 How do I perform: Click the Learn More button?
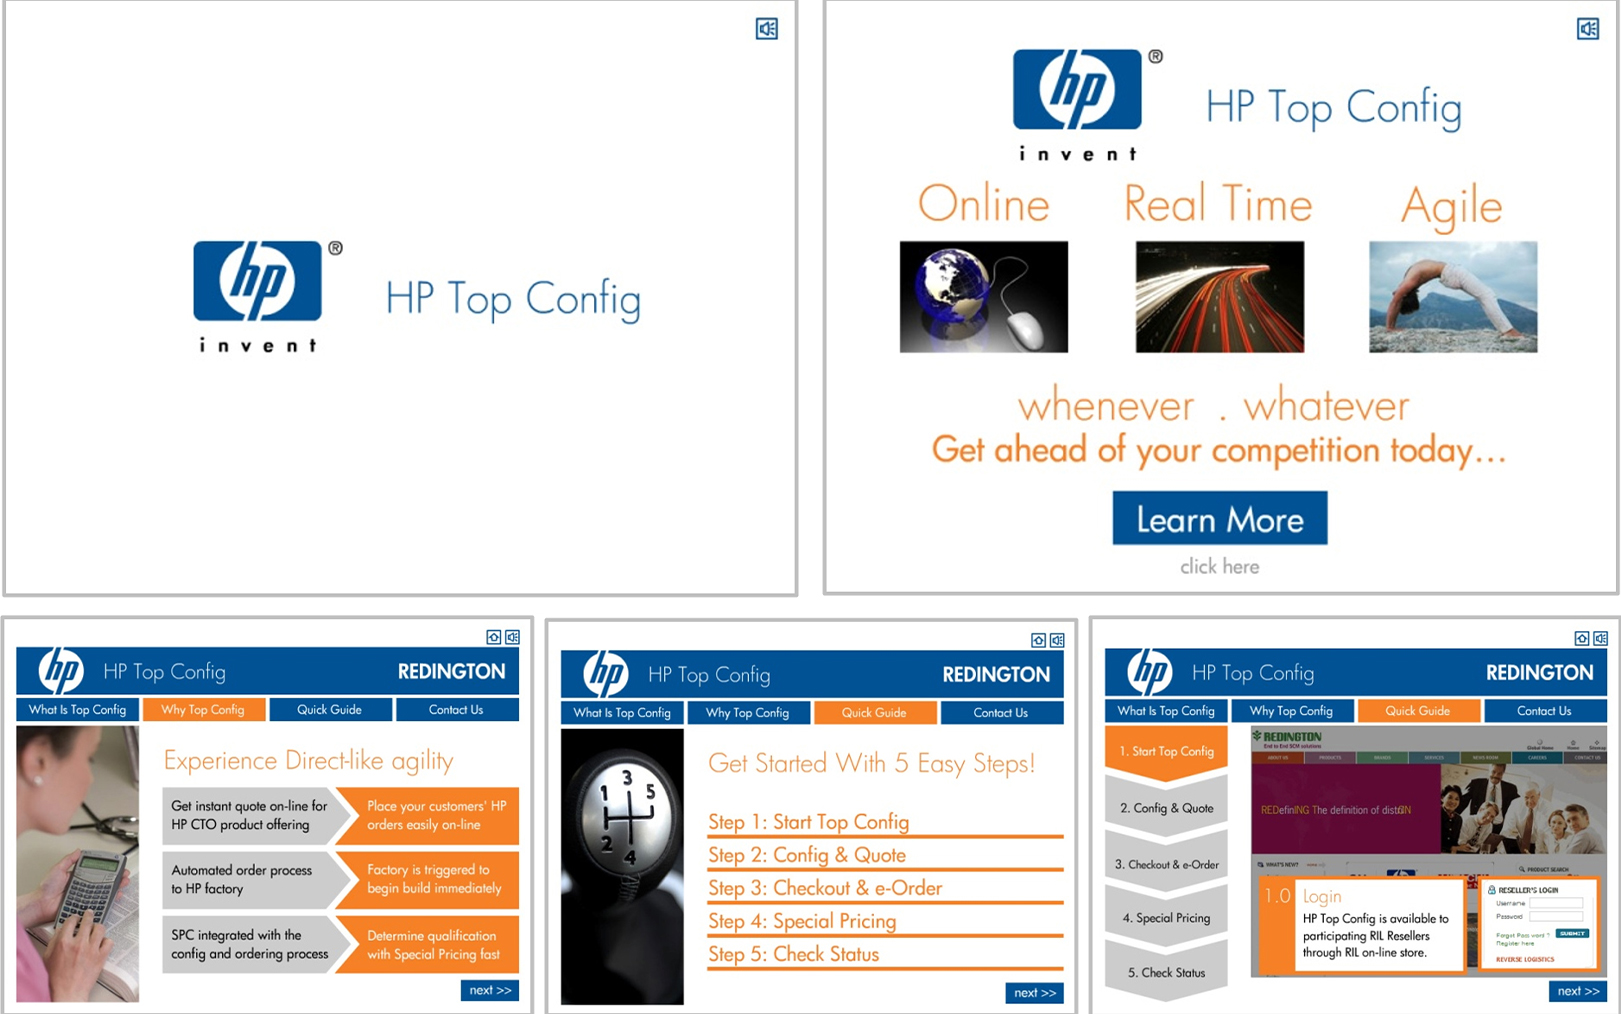[1220, 518]
